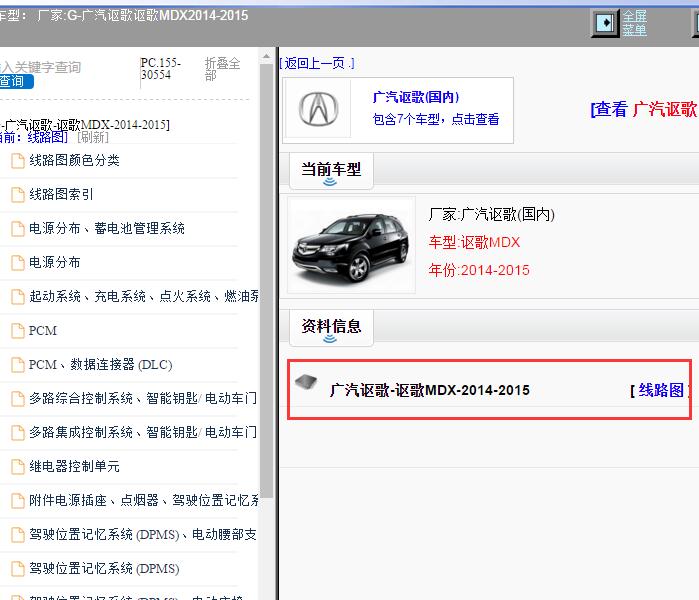Open the 全屏菜单 fullscreen menu icon
This screenshot has height=600, width=699.
coord(605,23)
